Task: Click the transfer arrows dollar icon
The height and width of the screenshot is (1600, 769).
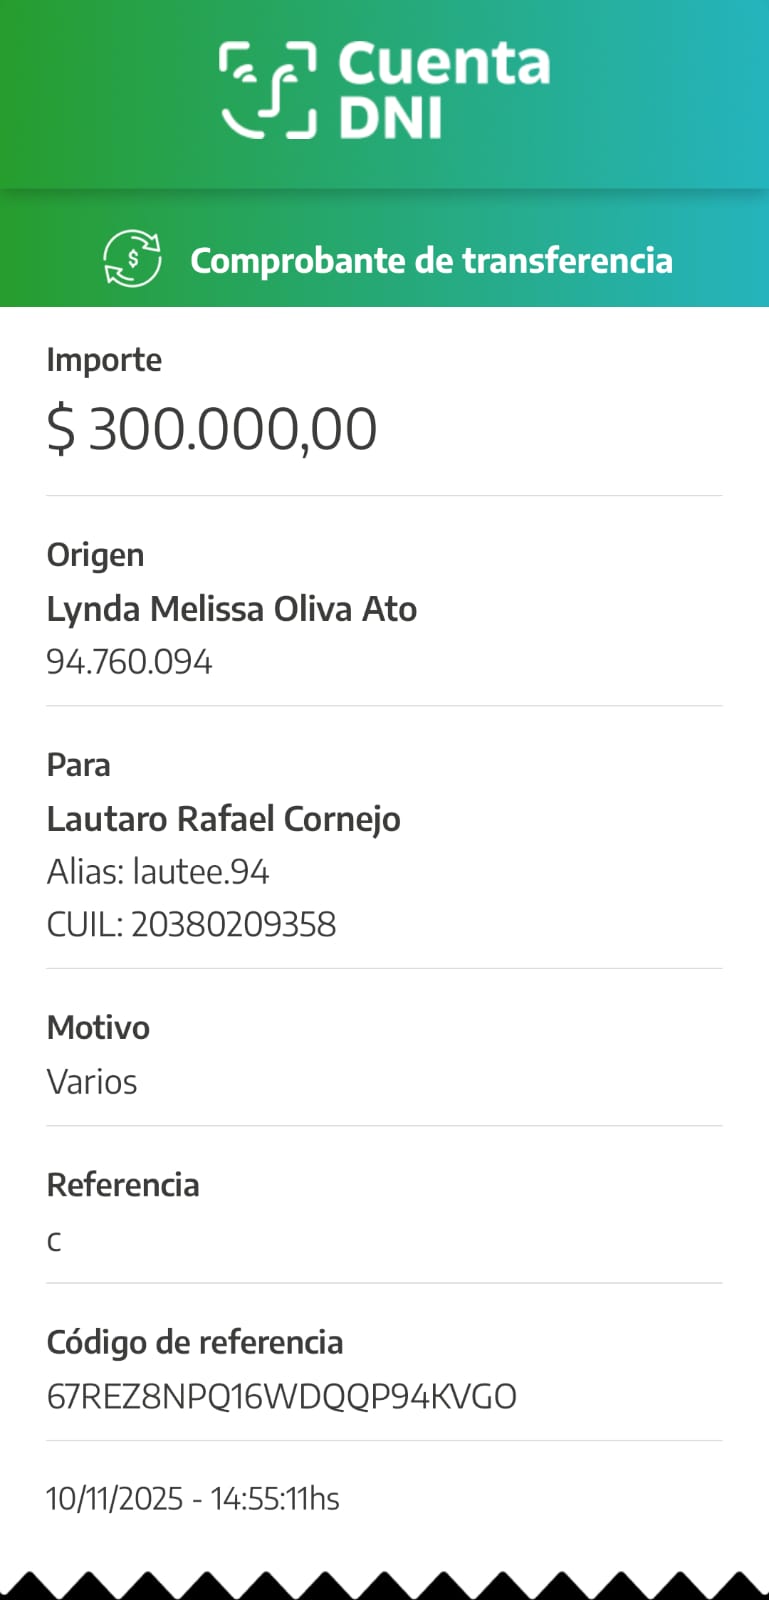Action: point(132,259)
